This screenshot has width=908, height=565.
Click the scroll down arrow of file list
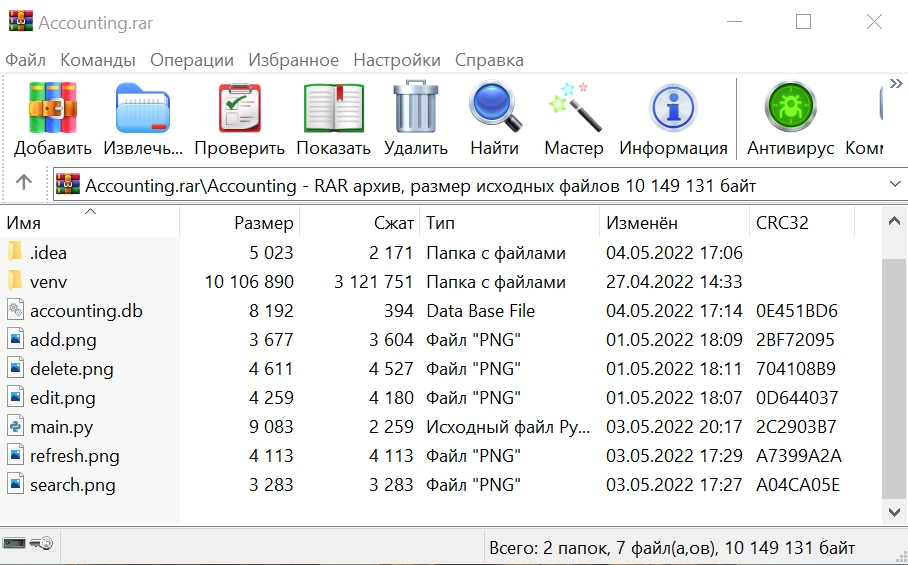[x=894, y=512]
